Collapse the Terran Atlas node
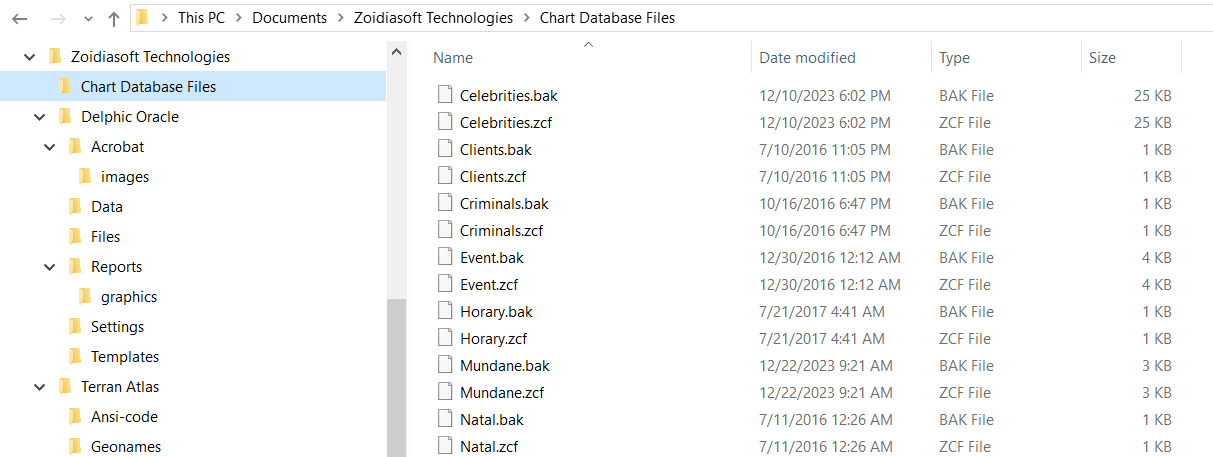The height and width of the screenshot is (457, 1213). (x=39, y=387)
